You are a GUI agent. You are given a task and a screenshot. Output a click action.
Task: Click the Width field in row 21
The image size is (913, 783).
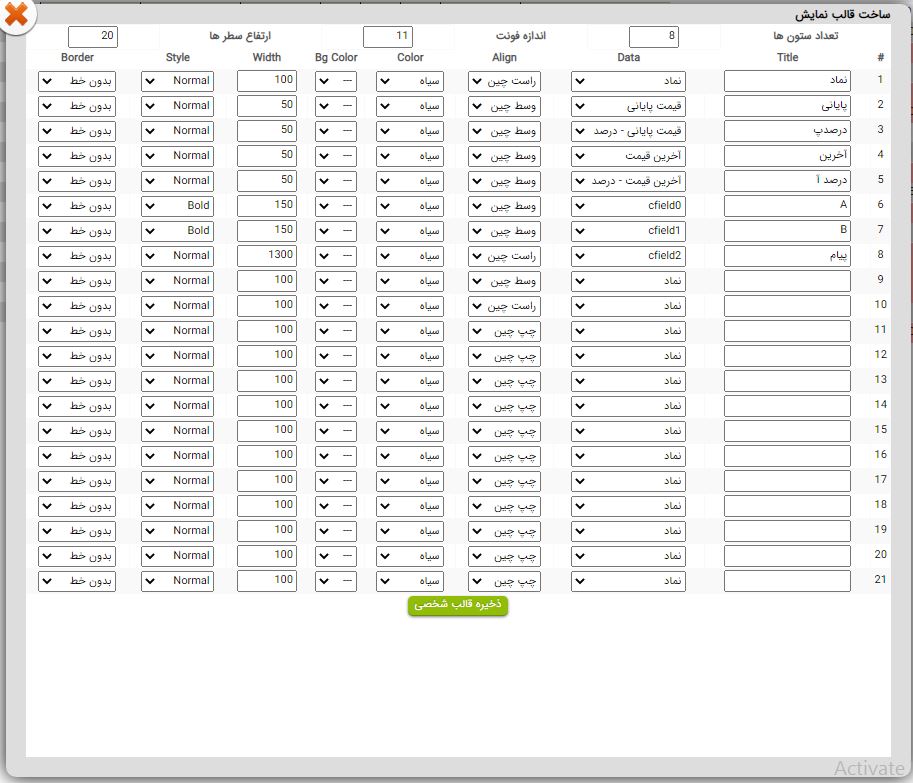[267, 581]
